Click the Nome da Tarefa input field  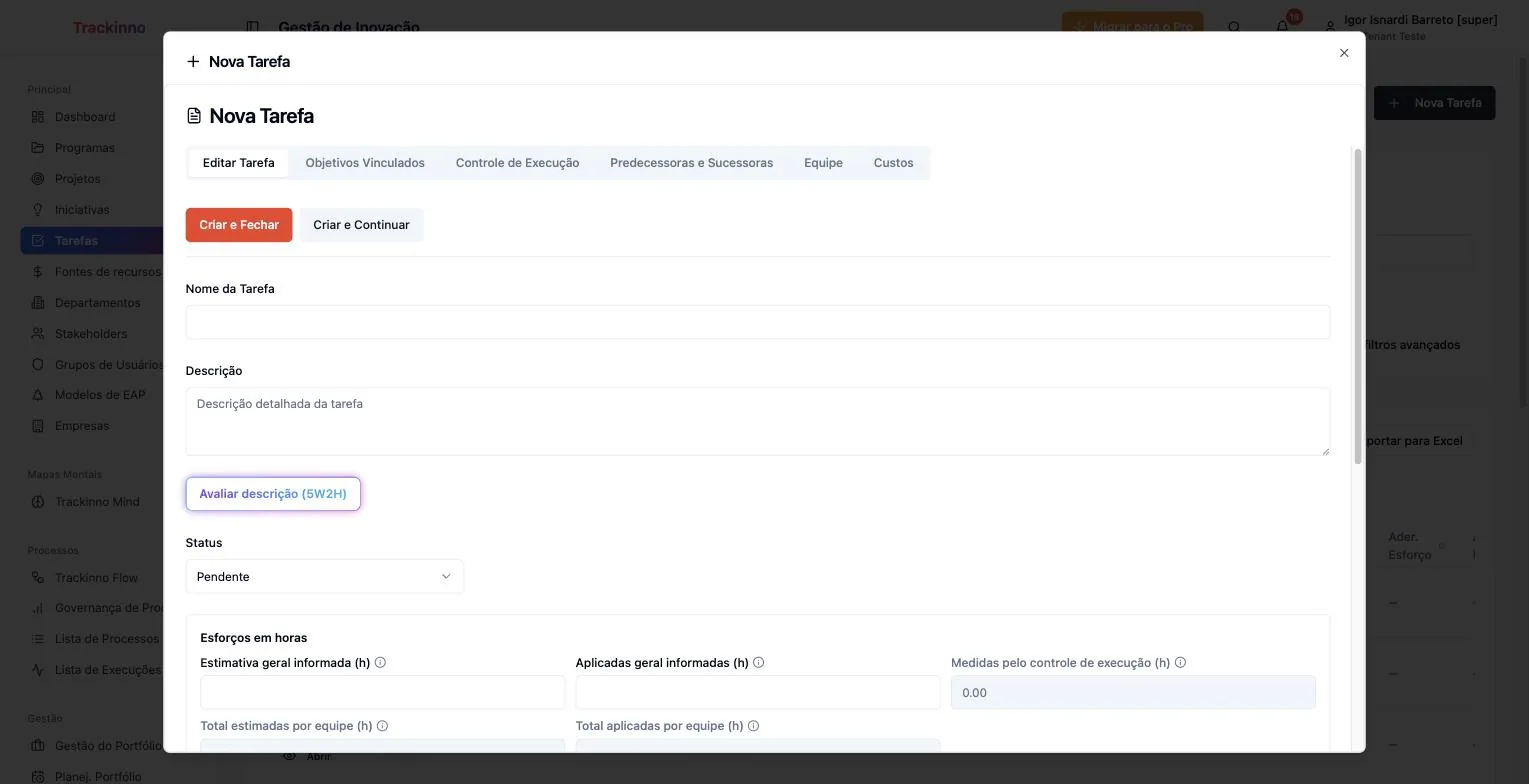758,322
